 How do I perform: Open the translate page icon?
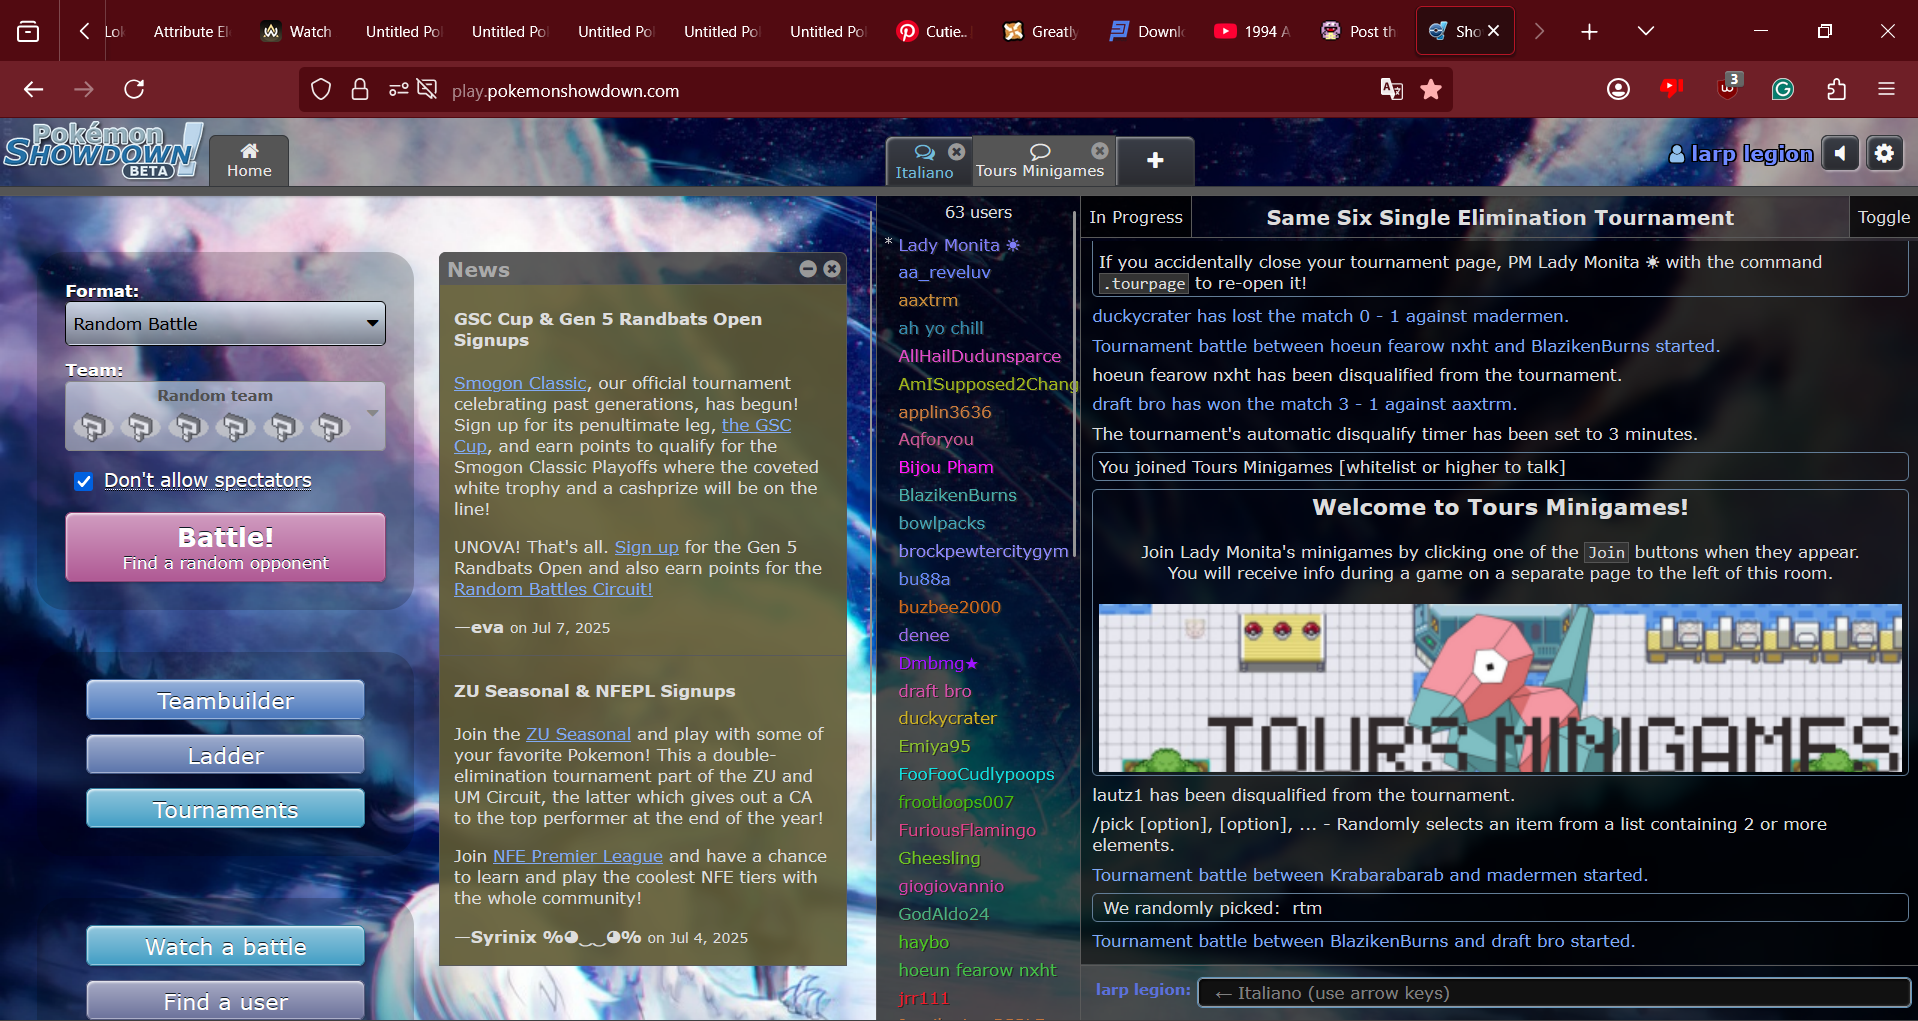[x=1391, y=89]
